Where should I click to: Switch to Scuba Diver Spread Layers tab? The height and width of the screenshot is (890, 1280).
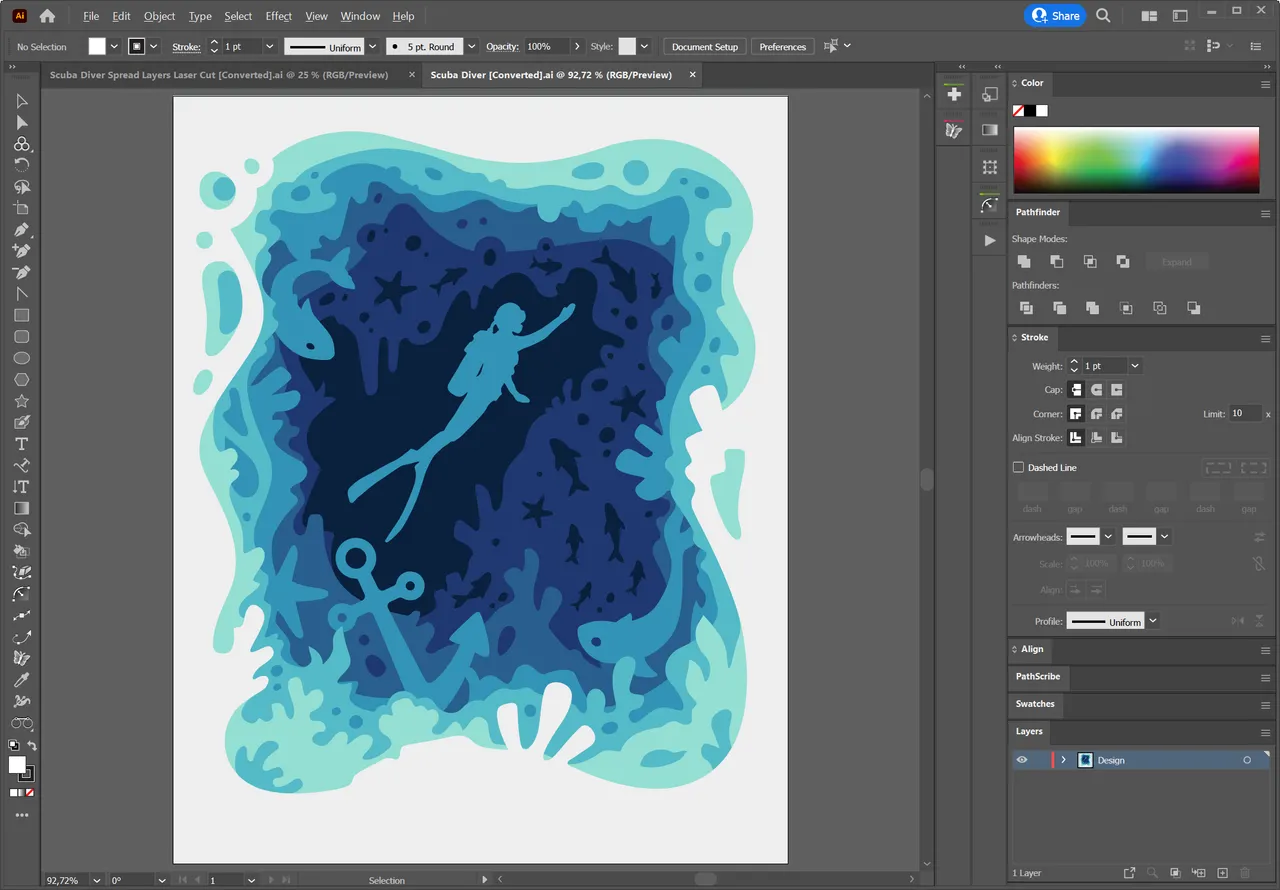(219, 75)
